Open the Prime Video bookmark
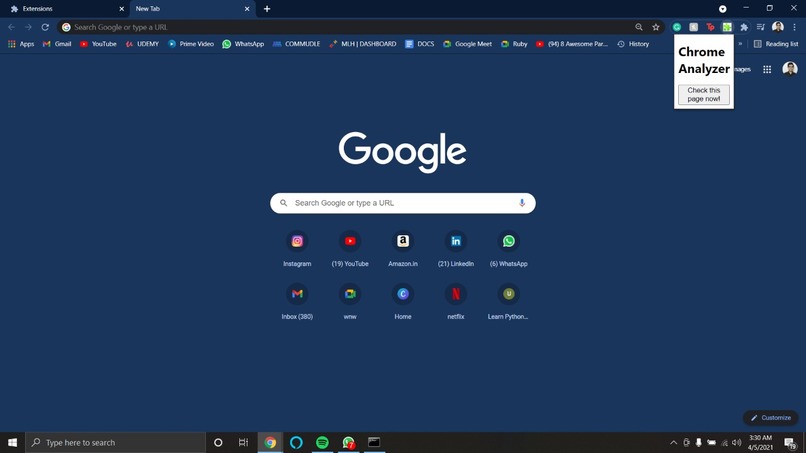Viewport: 806px width, 453px height. click(x=191, y=44)
